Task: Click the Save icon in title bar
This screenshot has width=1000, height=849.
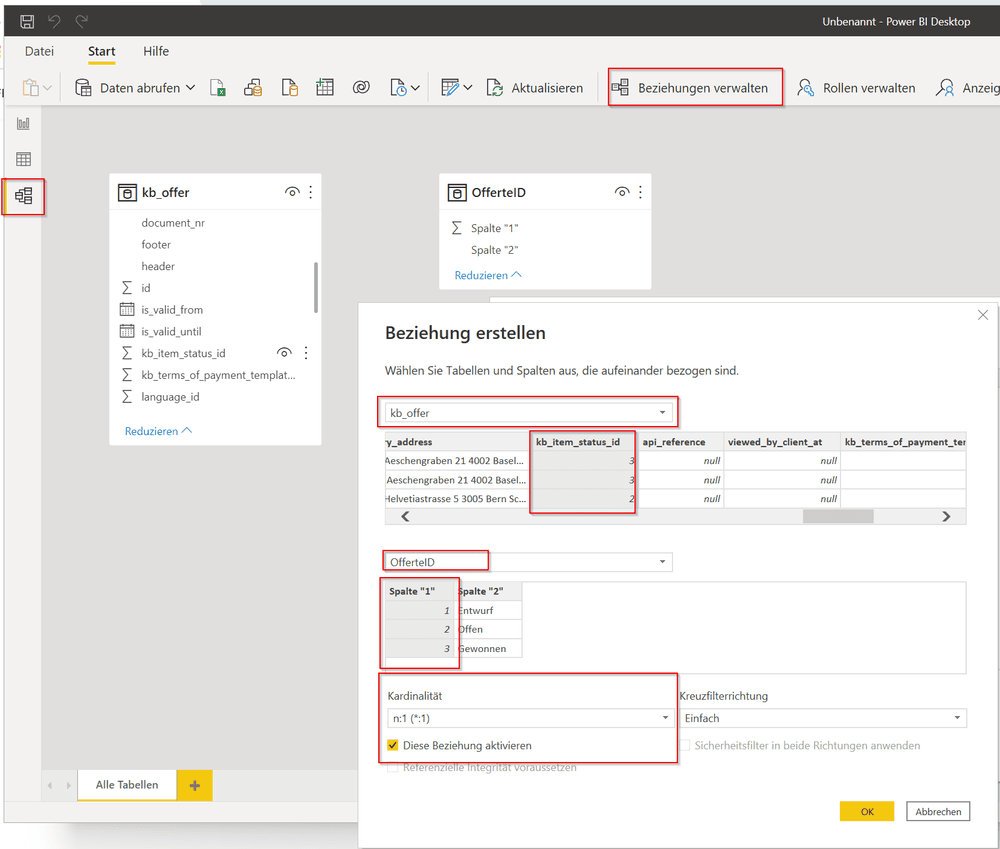Action: [x=27, y=22]
